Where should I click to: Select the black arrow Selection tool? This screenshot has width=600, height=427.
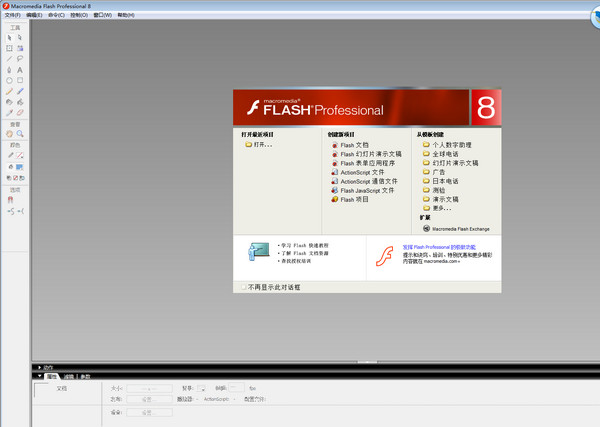point(9,37)
